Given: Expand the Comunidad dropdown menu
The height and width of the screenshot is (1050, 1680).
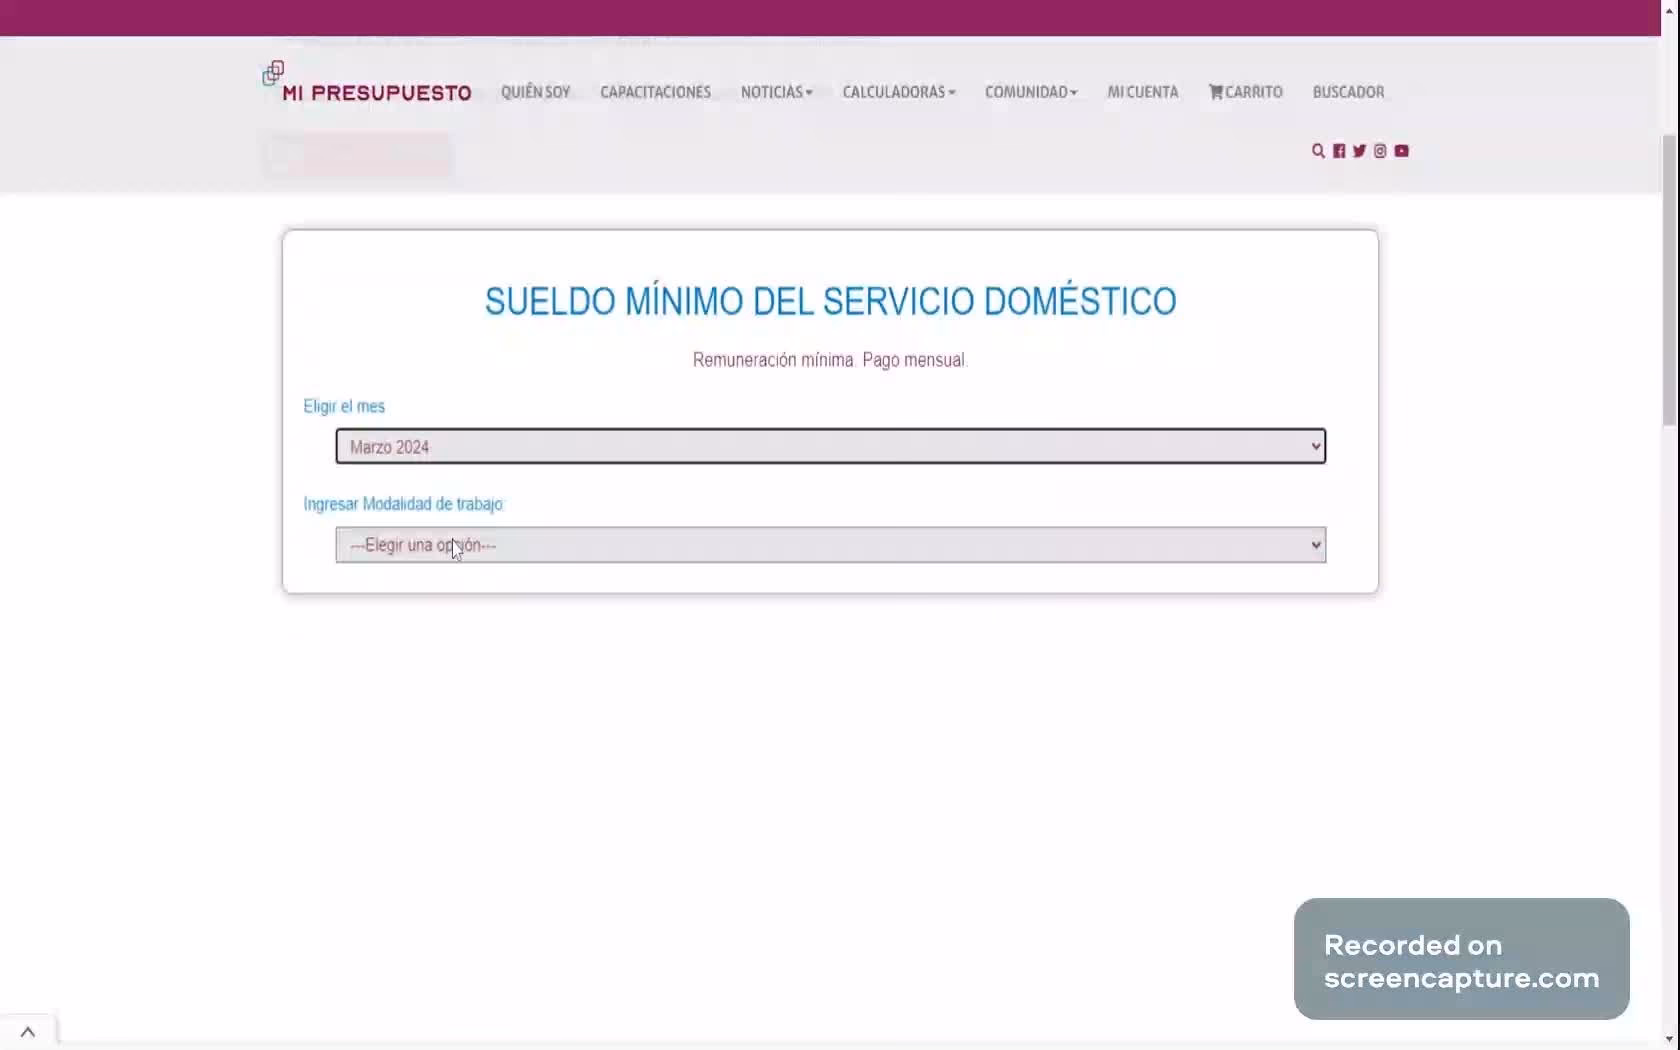Looking at the screenshot, I should 1031,92.
